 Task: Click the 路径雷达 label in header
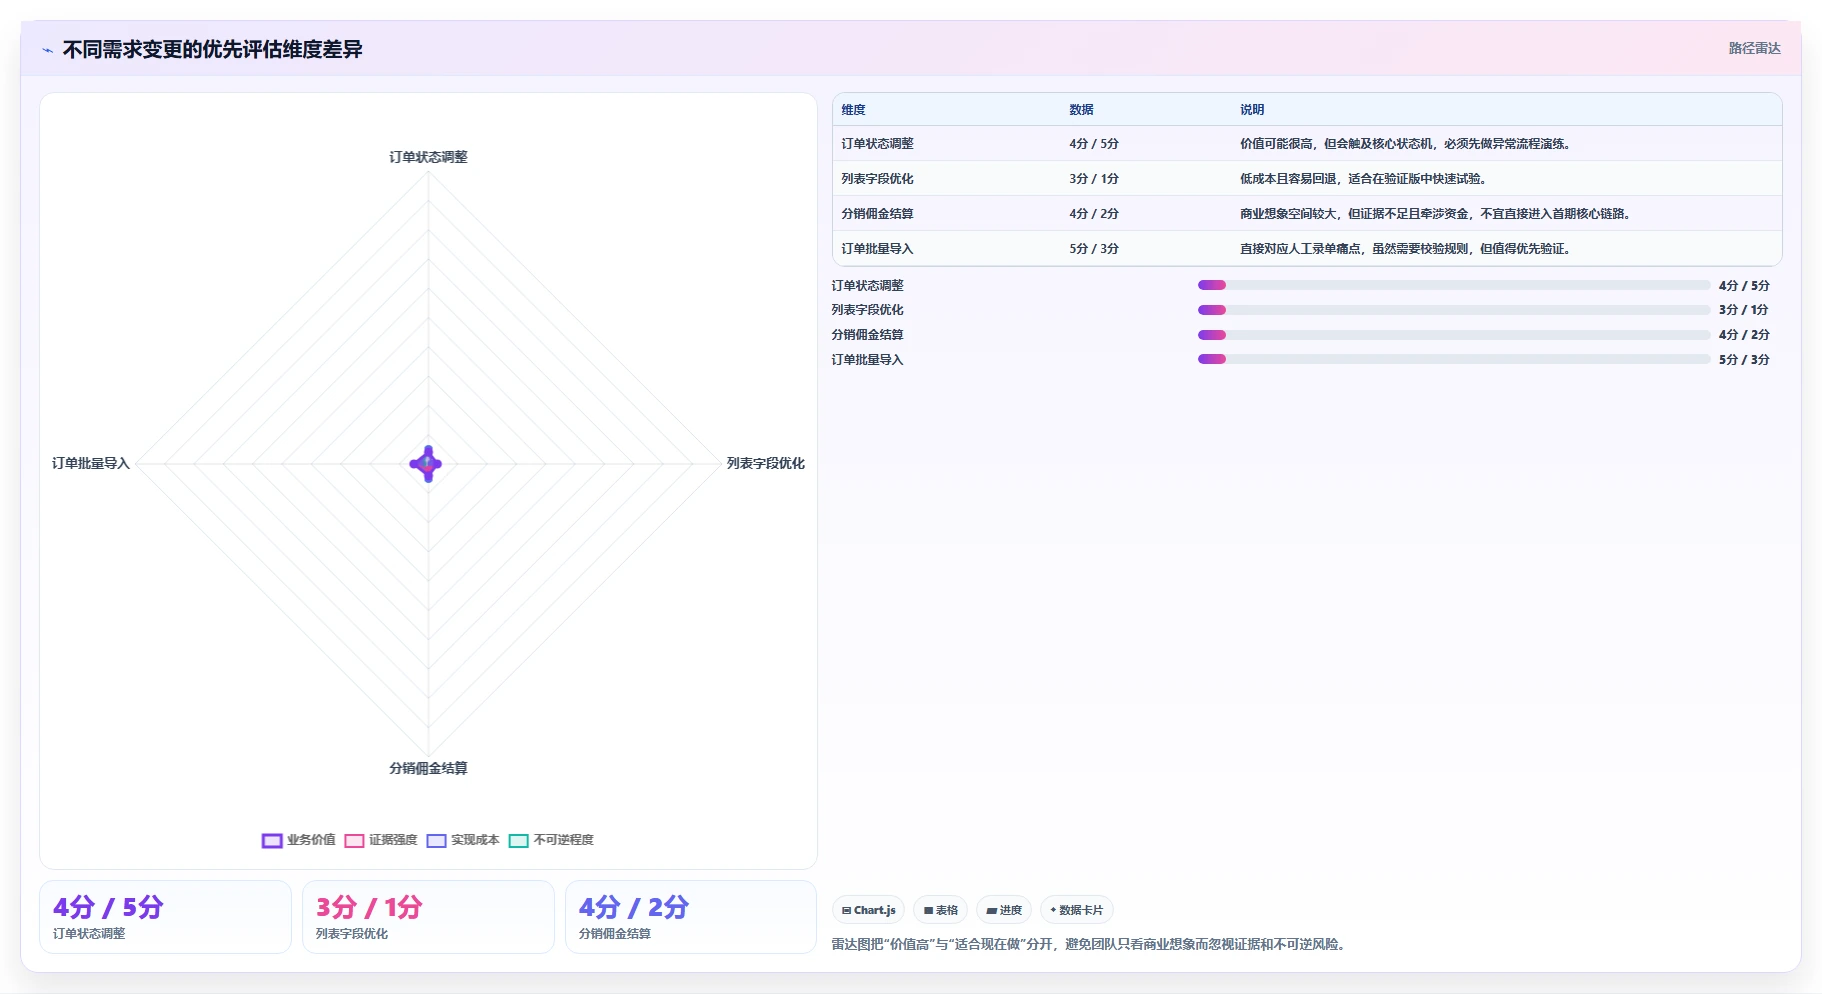(1754, 48)
